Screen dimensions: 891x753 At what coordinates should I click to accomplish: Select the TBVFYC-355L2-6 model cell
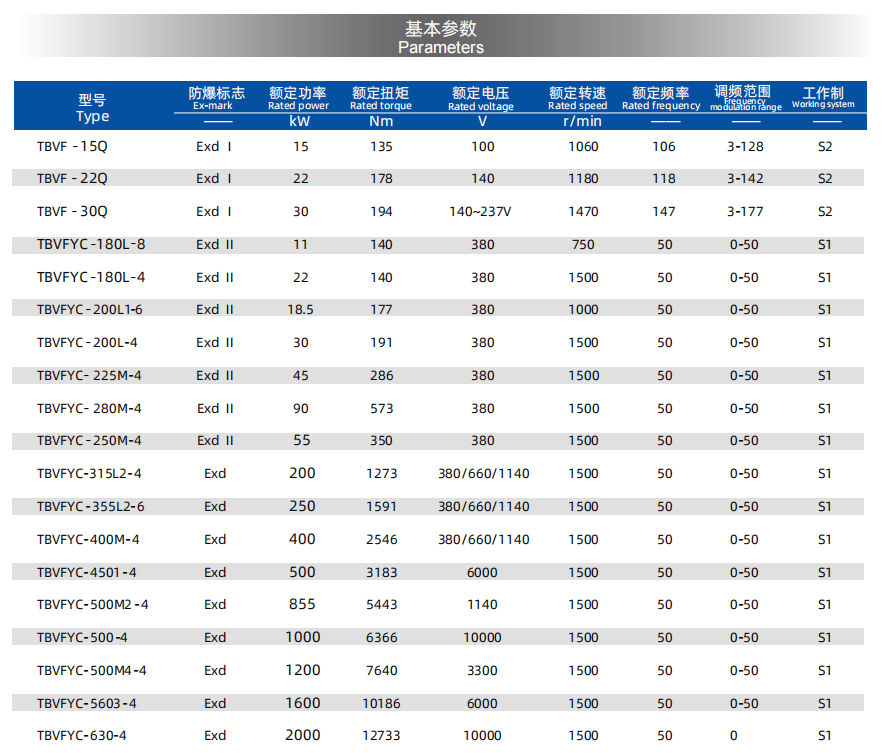pyautogui.click(x=90, y=507)
